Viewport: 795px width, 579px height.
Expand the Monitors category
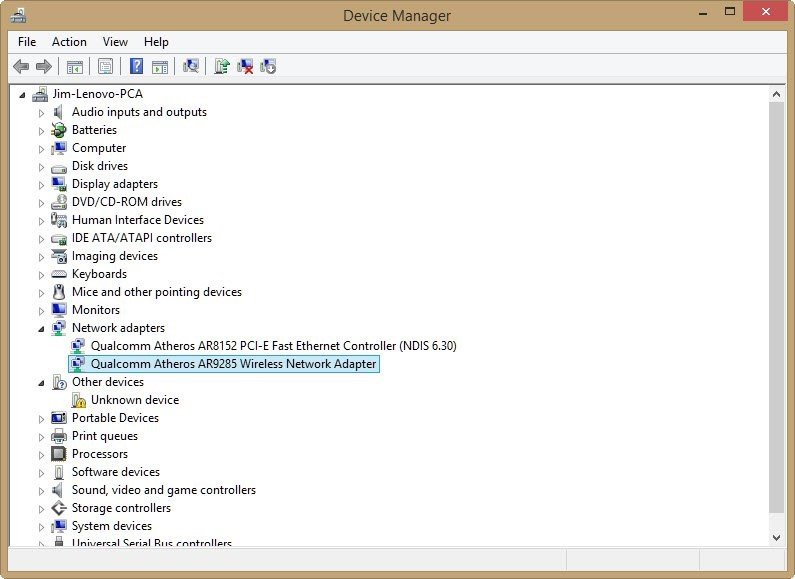click(41, 310)
